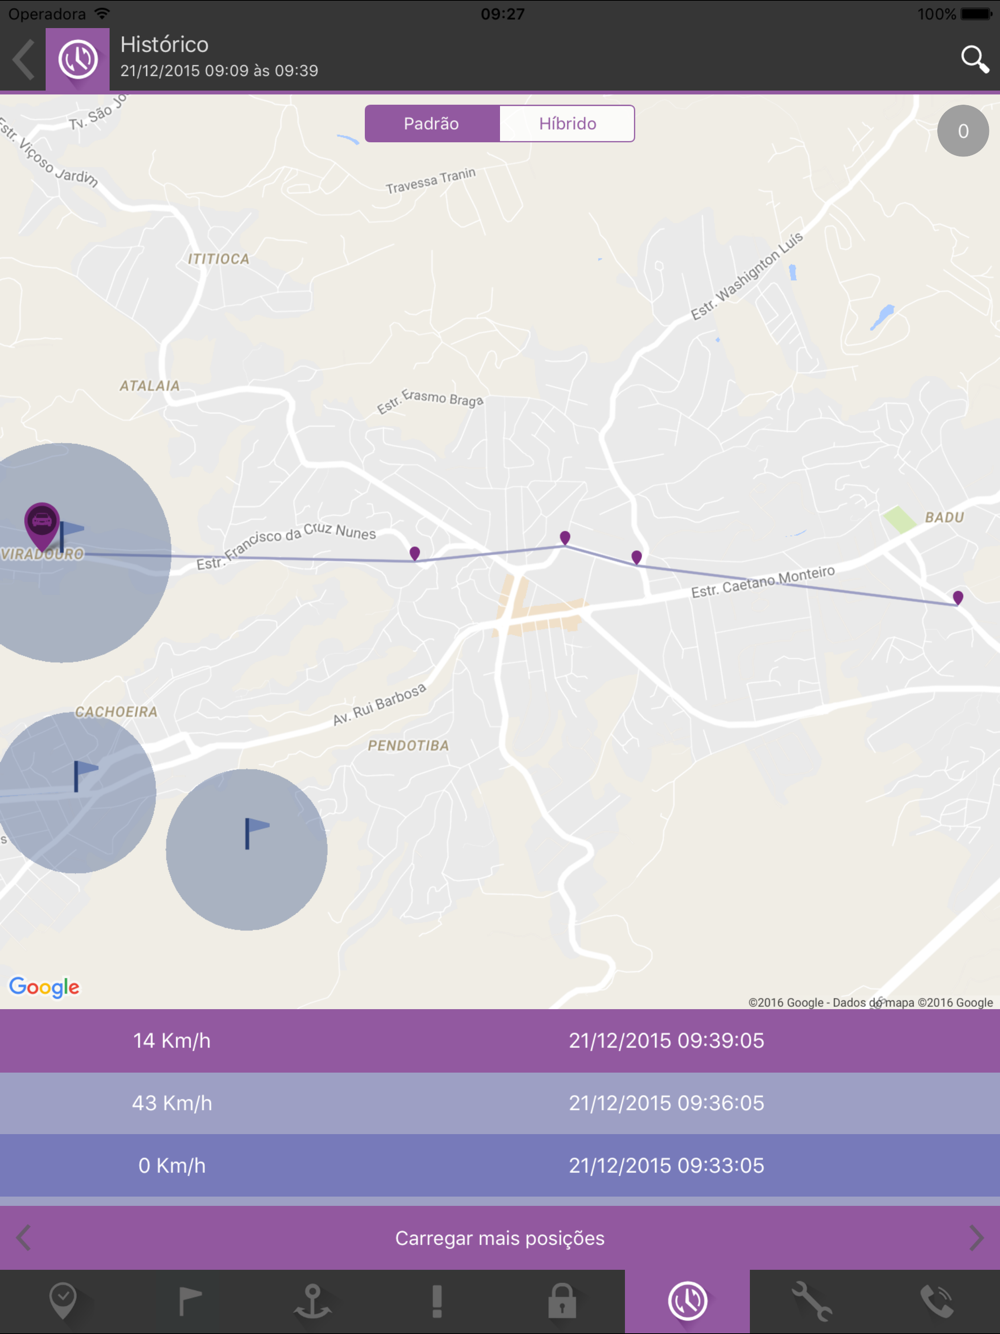Tap timestamp 21/12/2015 09:36:05

[667, 1103]
